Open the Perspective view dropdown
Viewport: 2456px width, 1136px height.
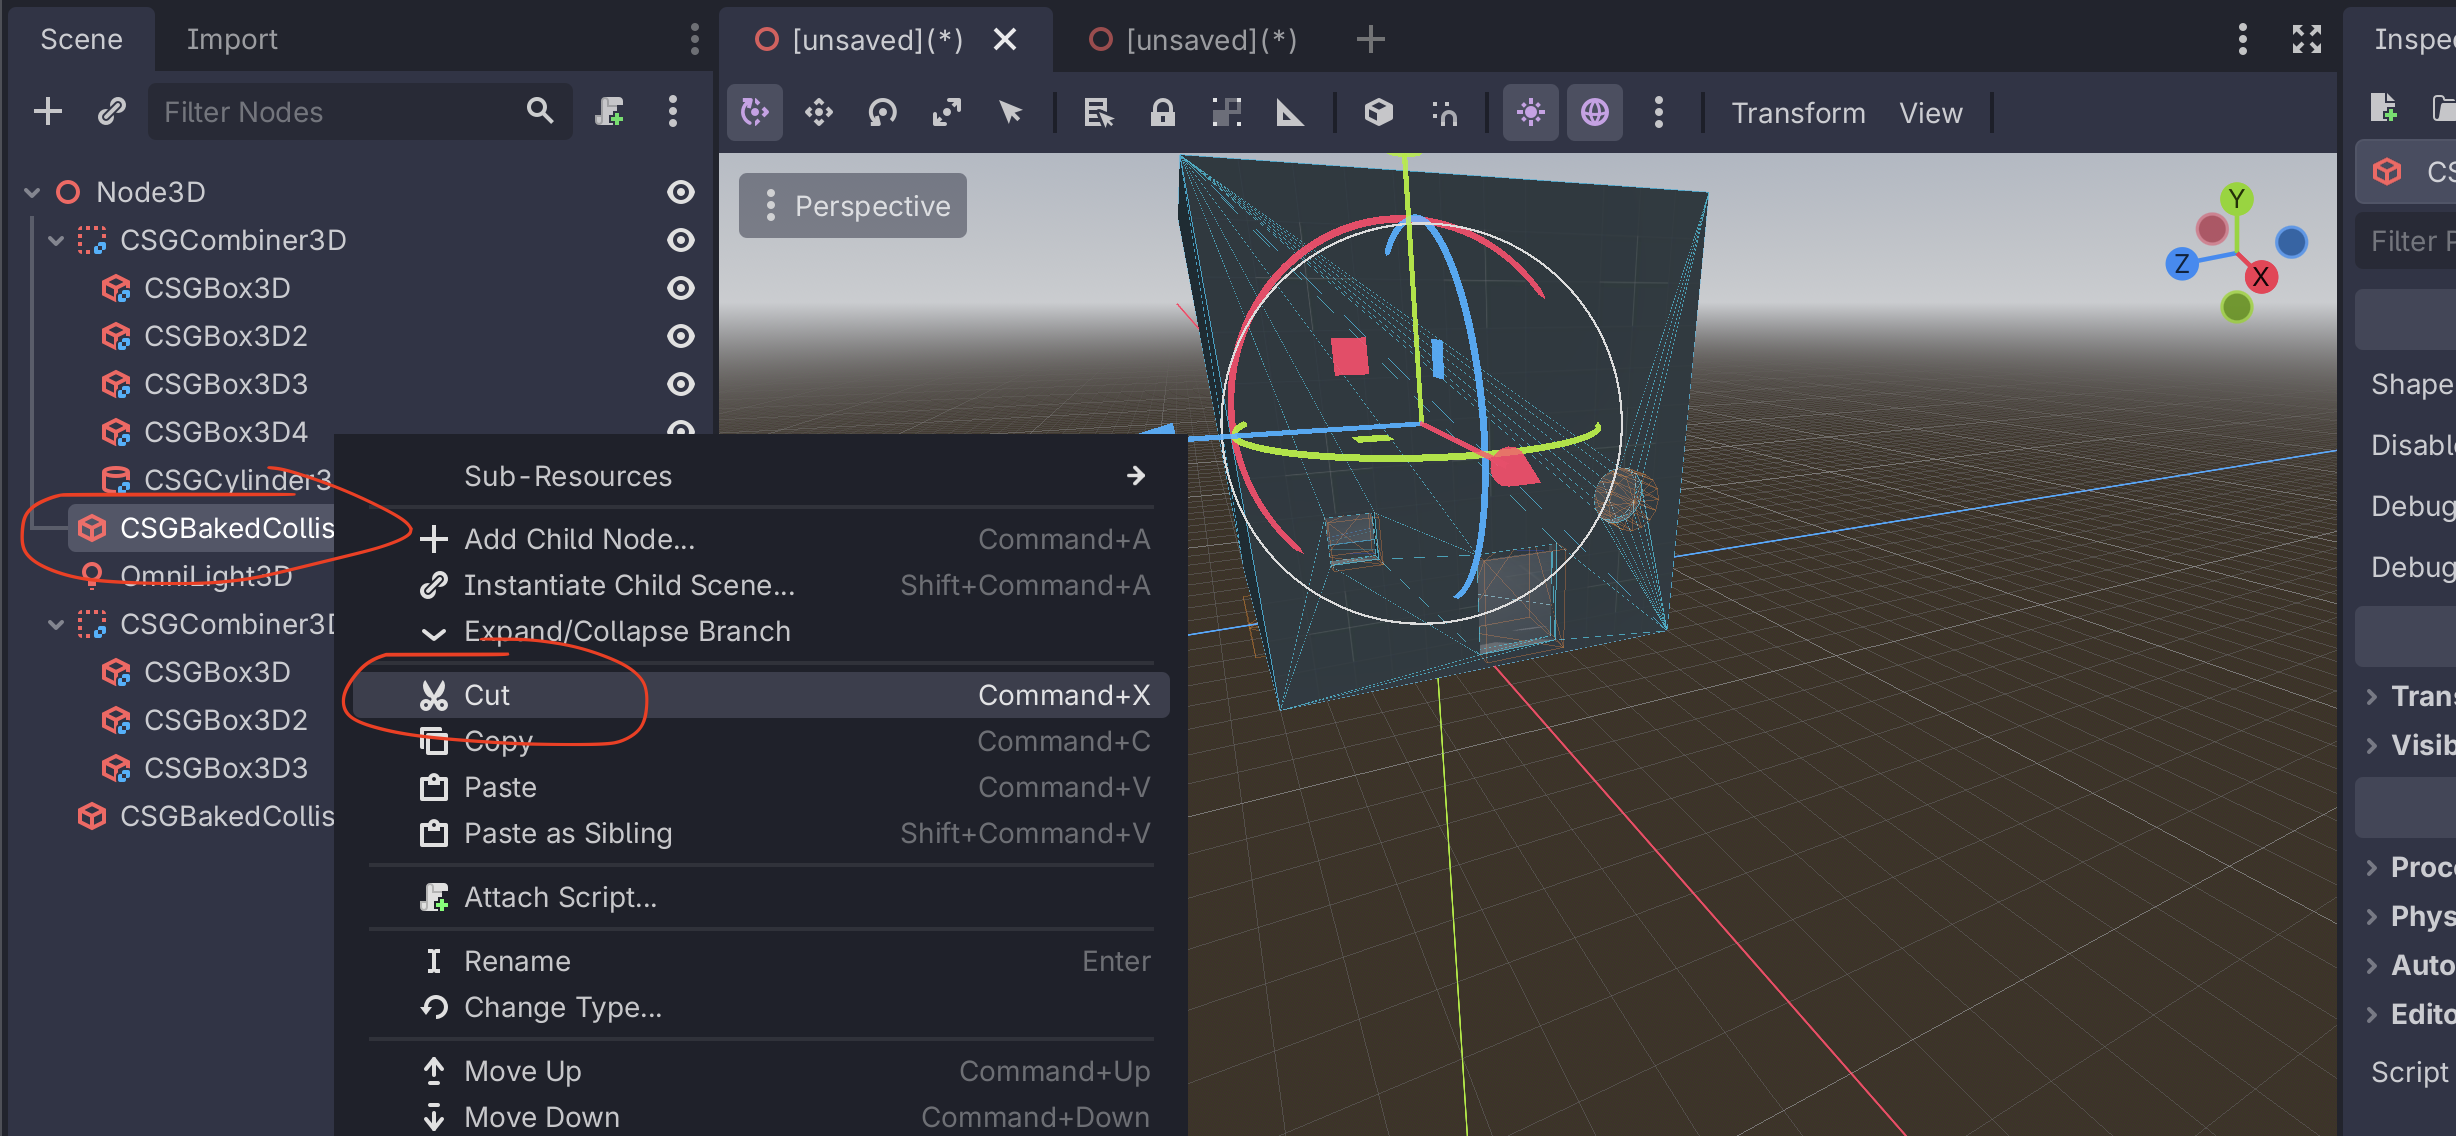(853, 206)
